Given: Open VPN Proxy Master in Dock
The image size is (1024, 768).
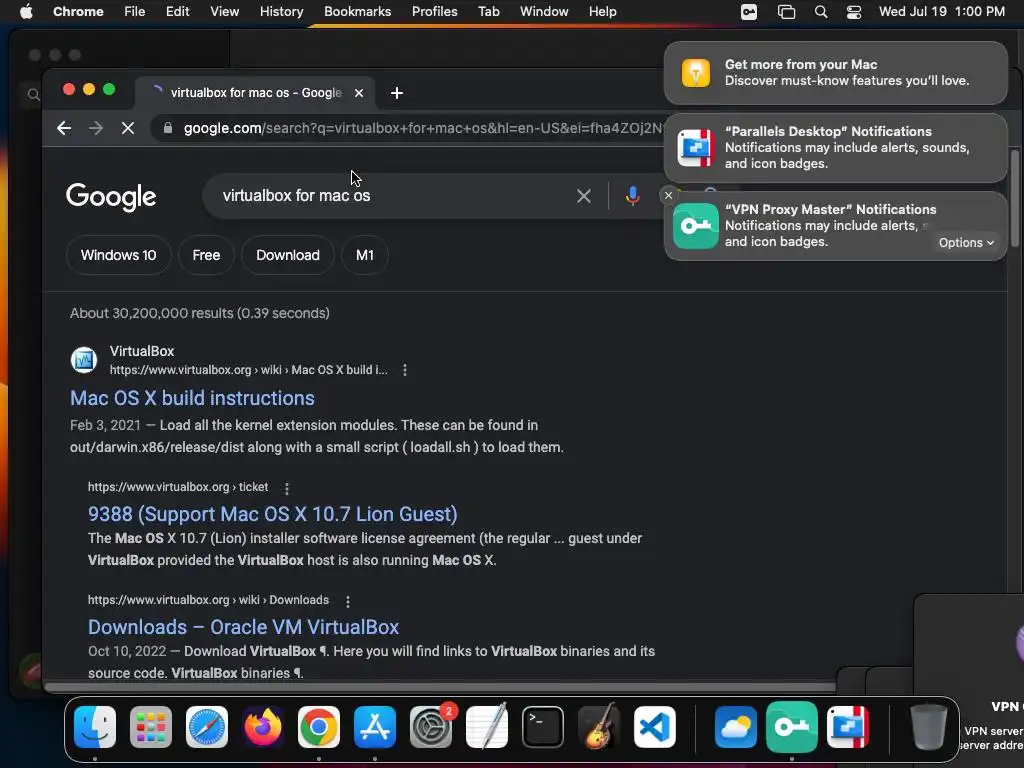Looking at the screenshot, I should (x=792, y=726).
